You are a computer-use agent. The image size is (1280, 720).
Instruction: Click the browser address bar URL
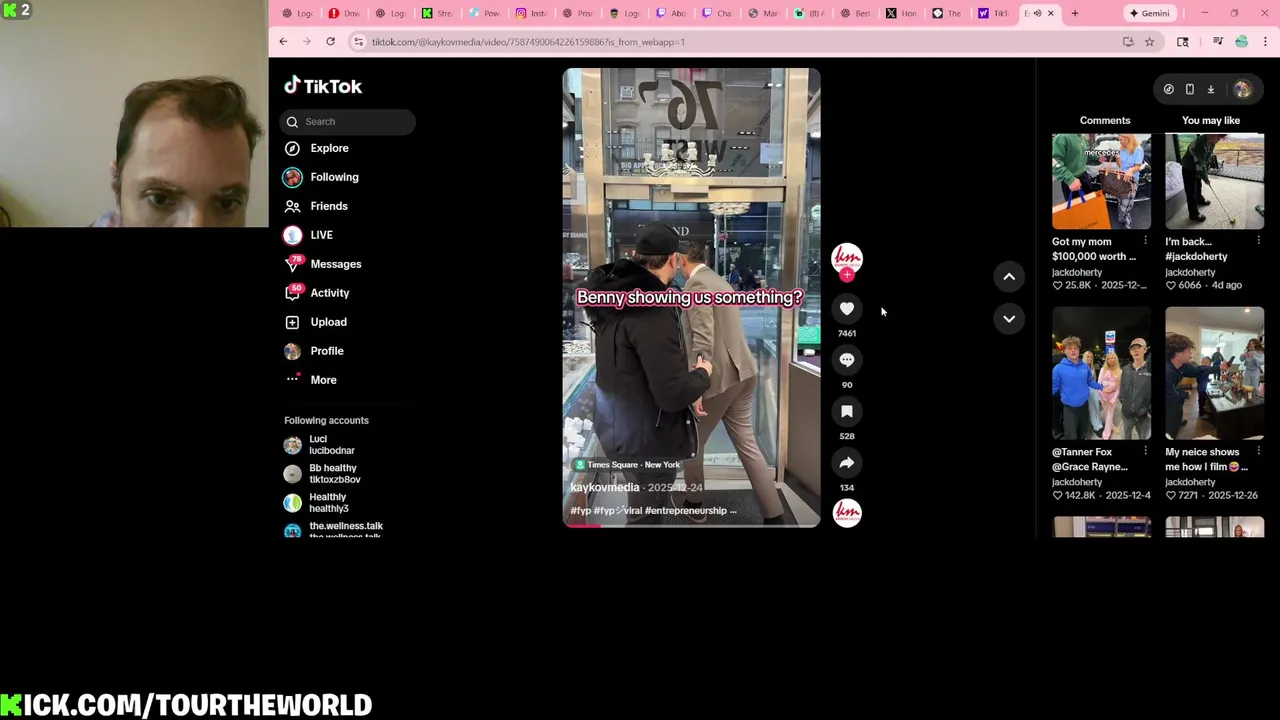[528, 42]
